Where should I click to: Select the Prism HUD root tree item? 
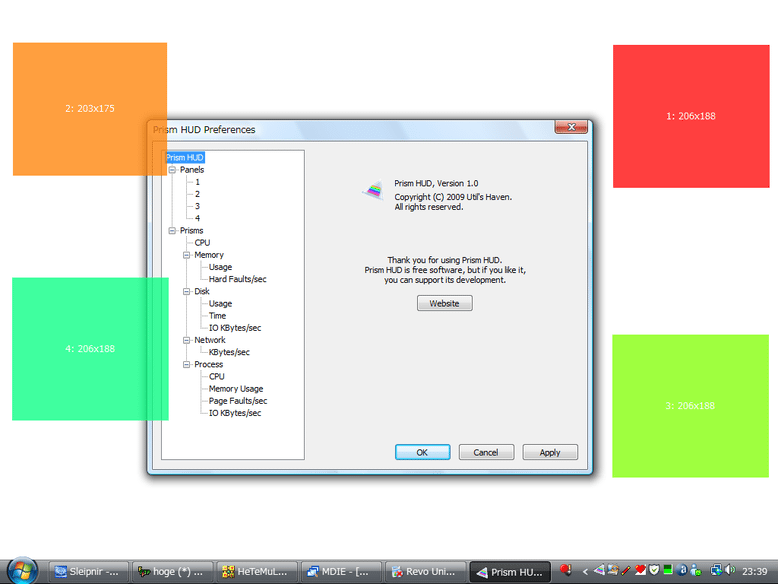click(x=185, y=157)
